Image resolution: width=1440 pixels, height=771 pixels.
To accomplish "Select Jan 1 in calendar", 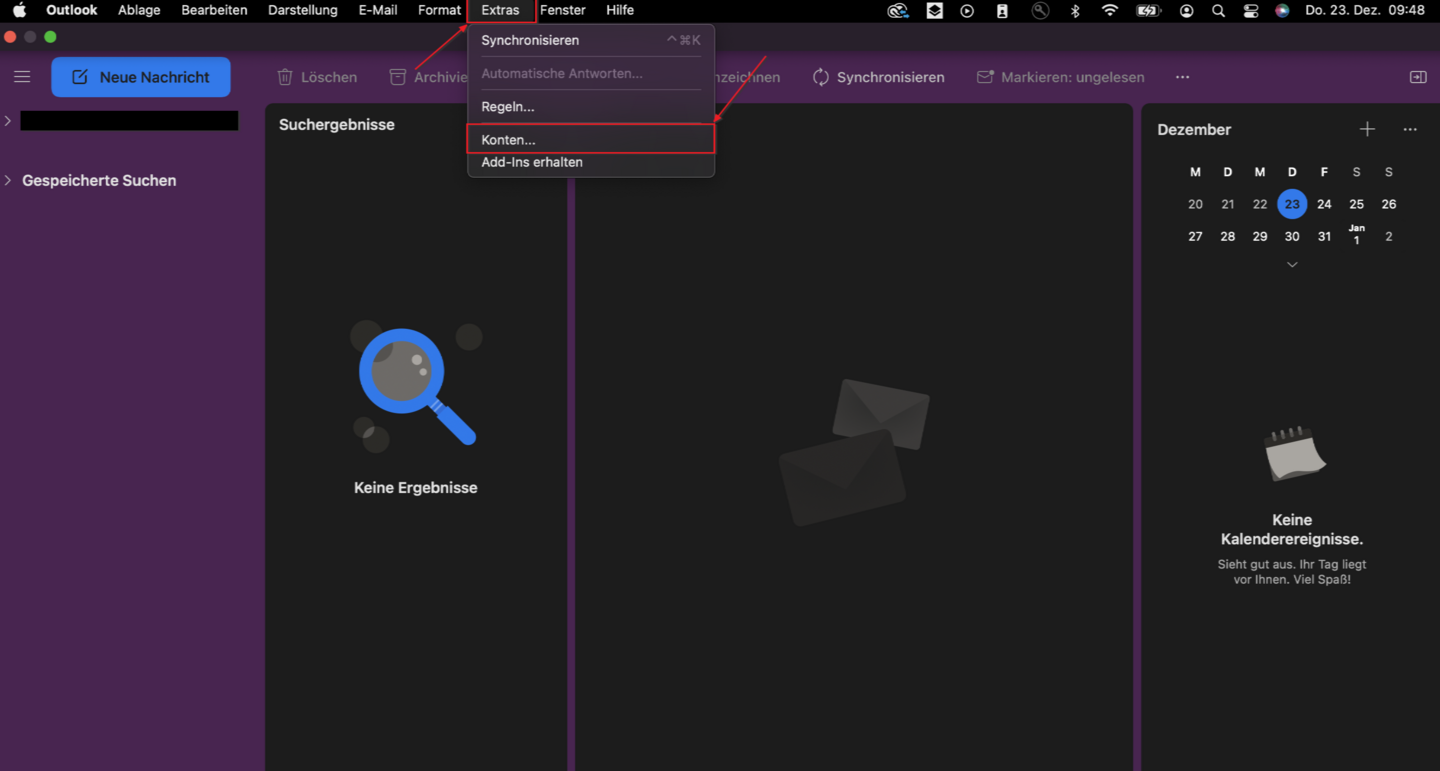I will click(x=1356, y=235).
